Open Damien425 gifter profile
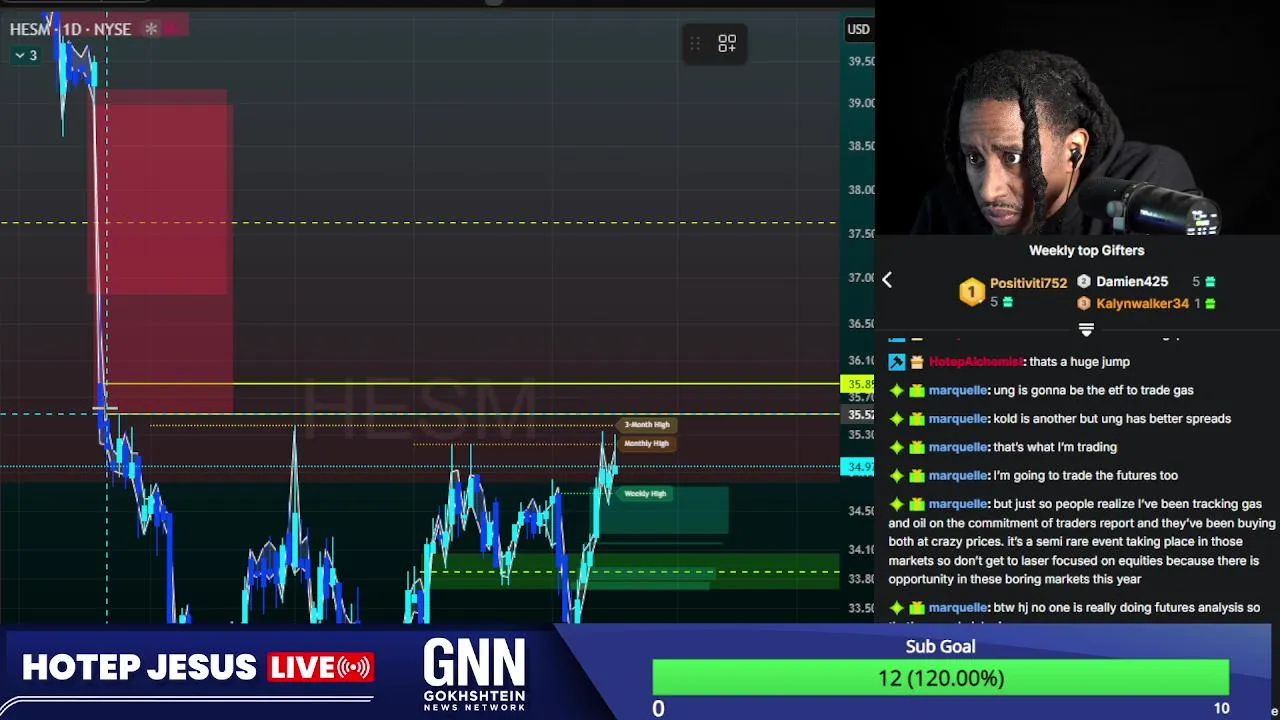The height and width of the screenshot is (720, 1280). [1131, 282]
